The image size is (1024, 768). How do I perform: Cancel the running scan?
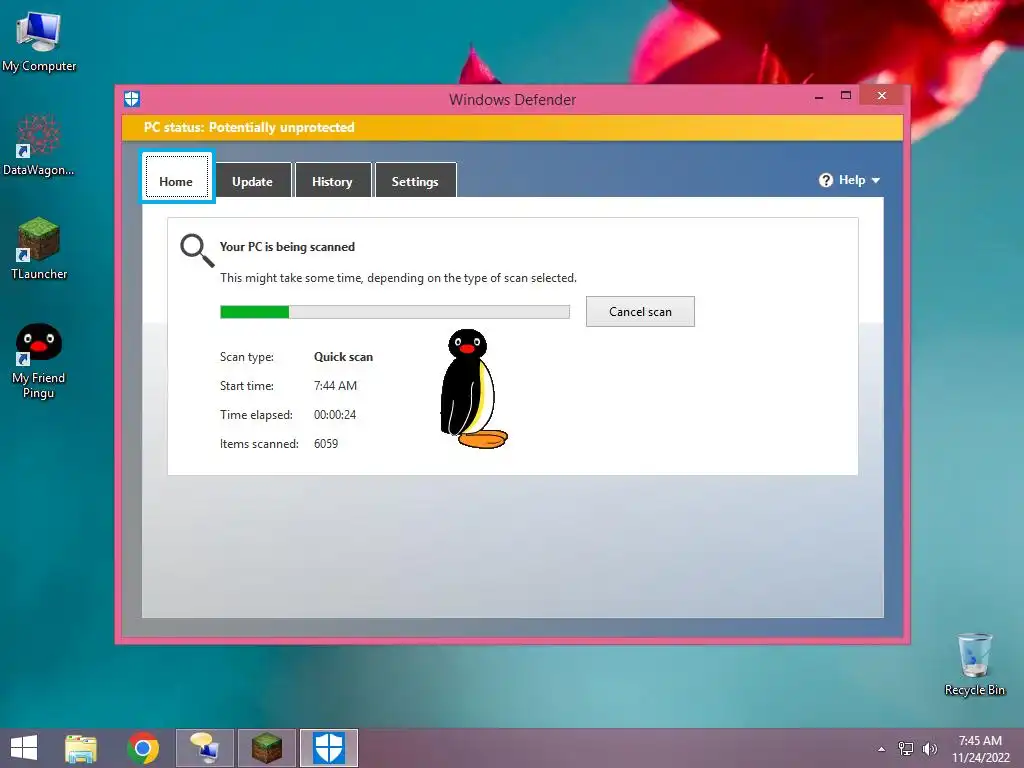tap(640, 312)
